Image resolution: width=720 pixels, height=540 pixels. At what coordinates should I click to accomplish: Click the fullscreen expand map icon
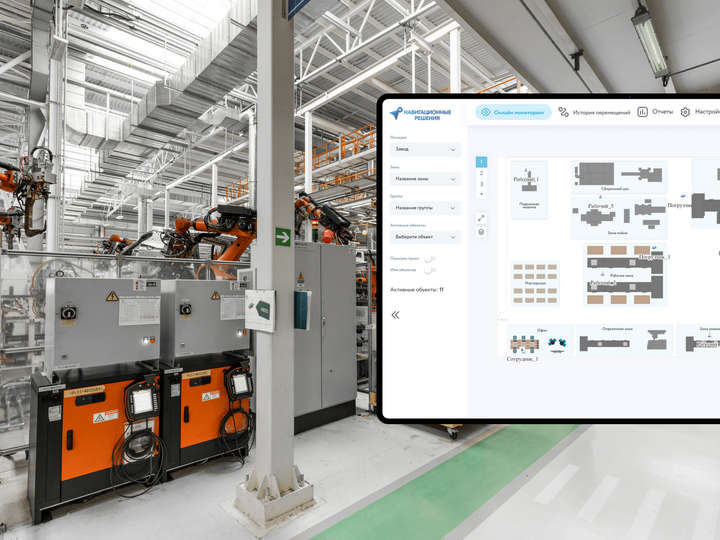(x=481, y=217)
